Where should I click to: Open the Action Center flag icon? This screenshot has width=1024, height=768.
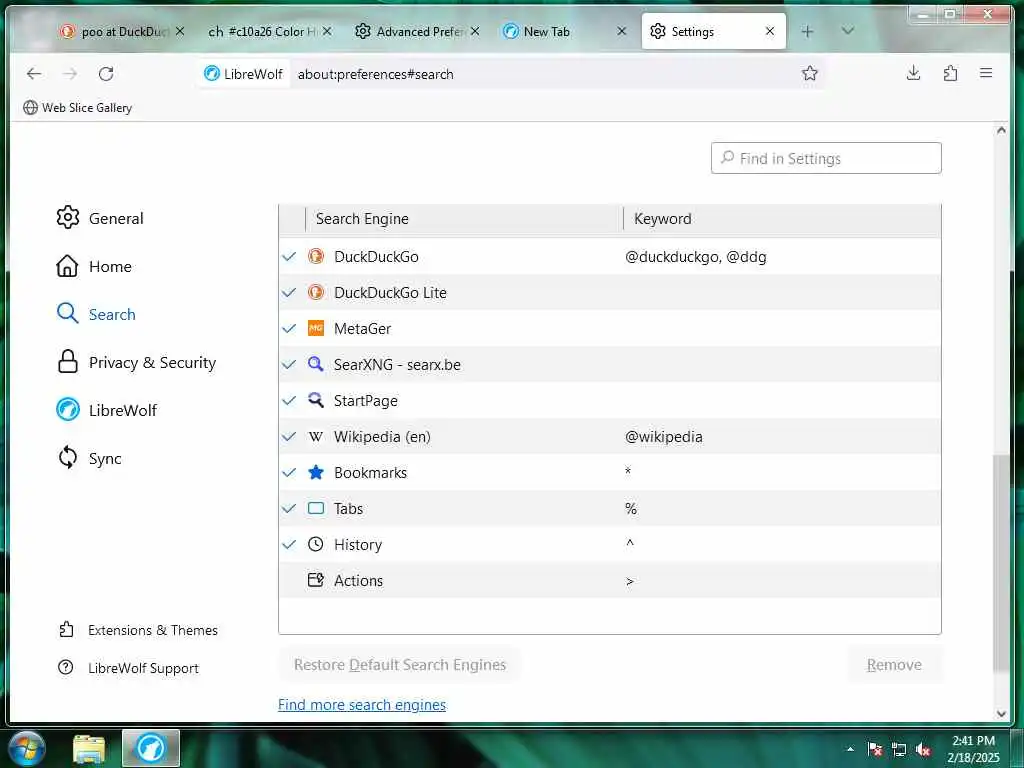tap(875, 750)
